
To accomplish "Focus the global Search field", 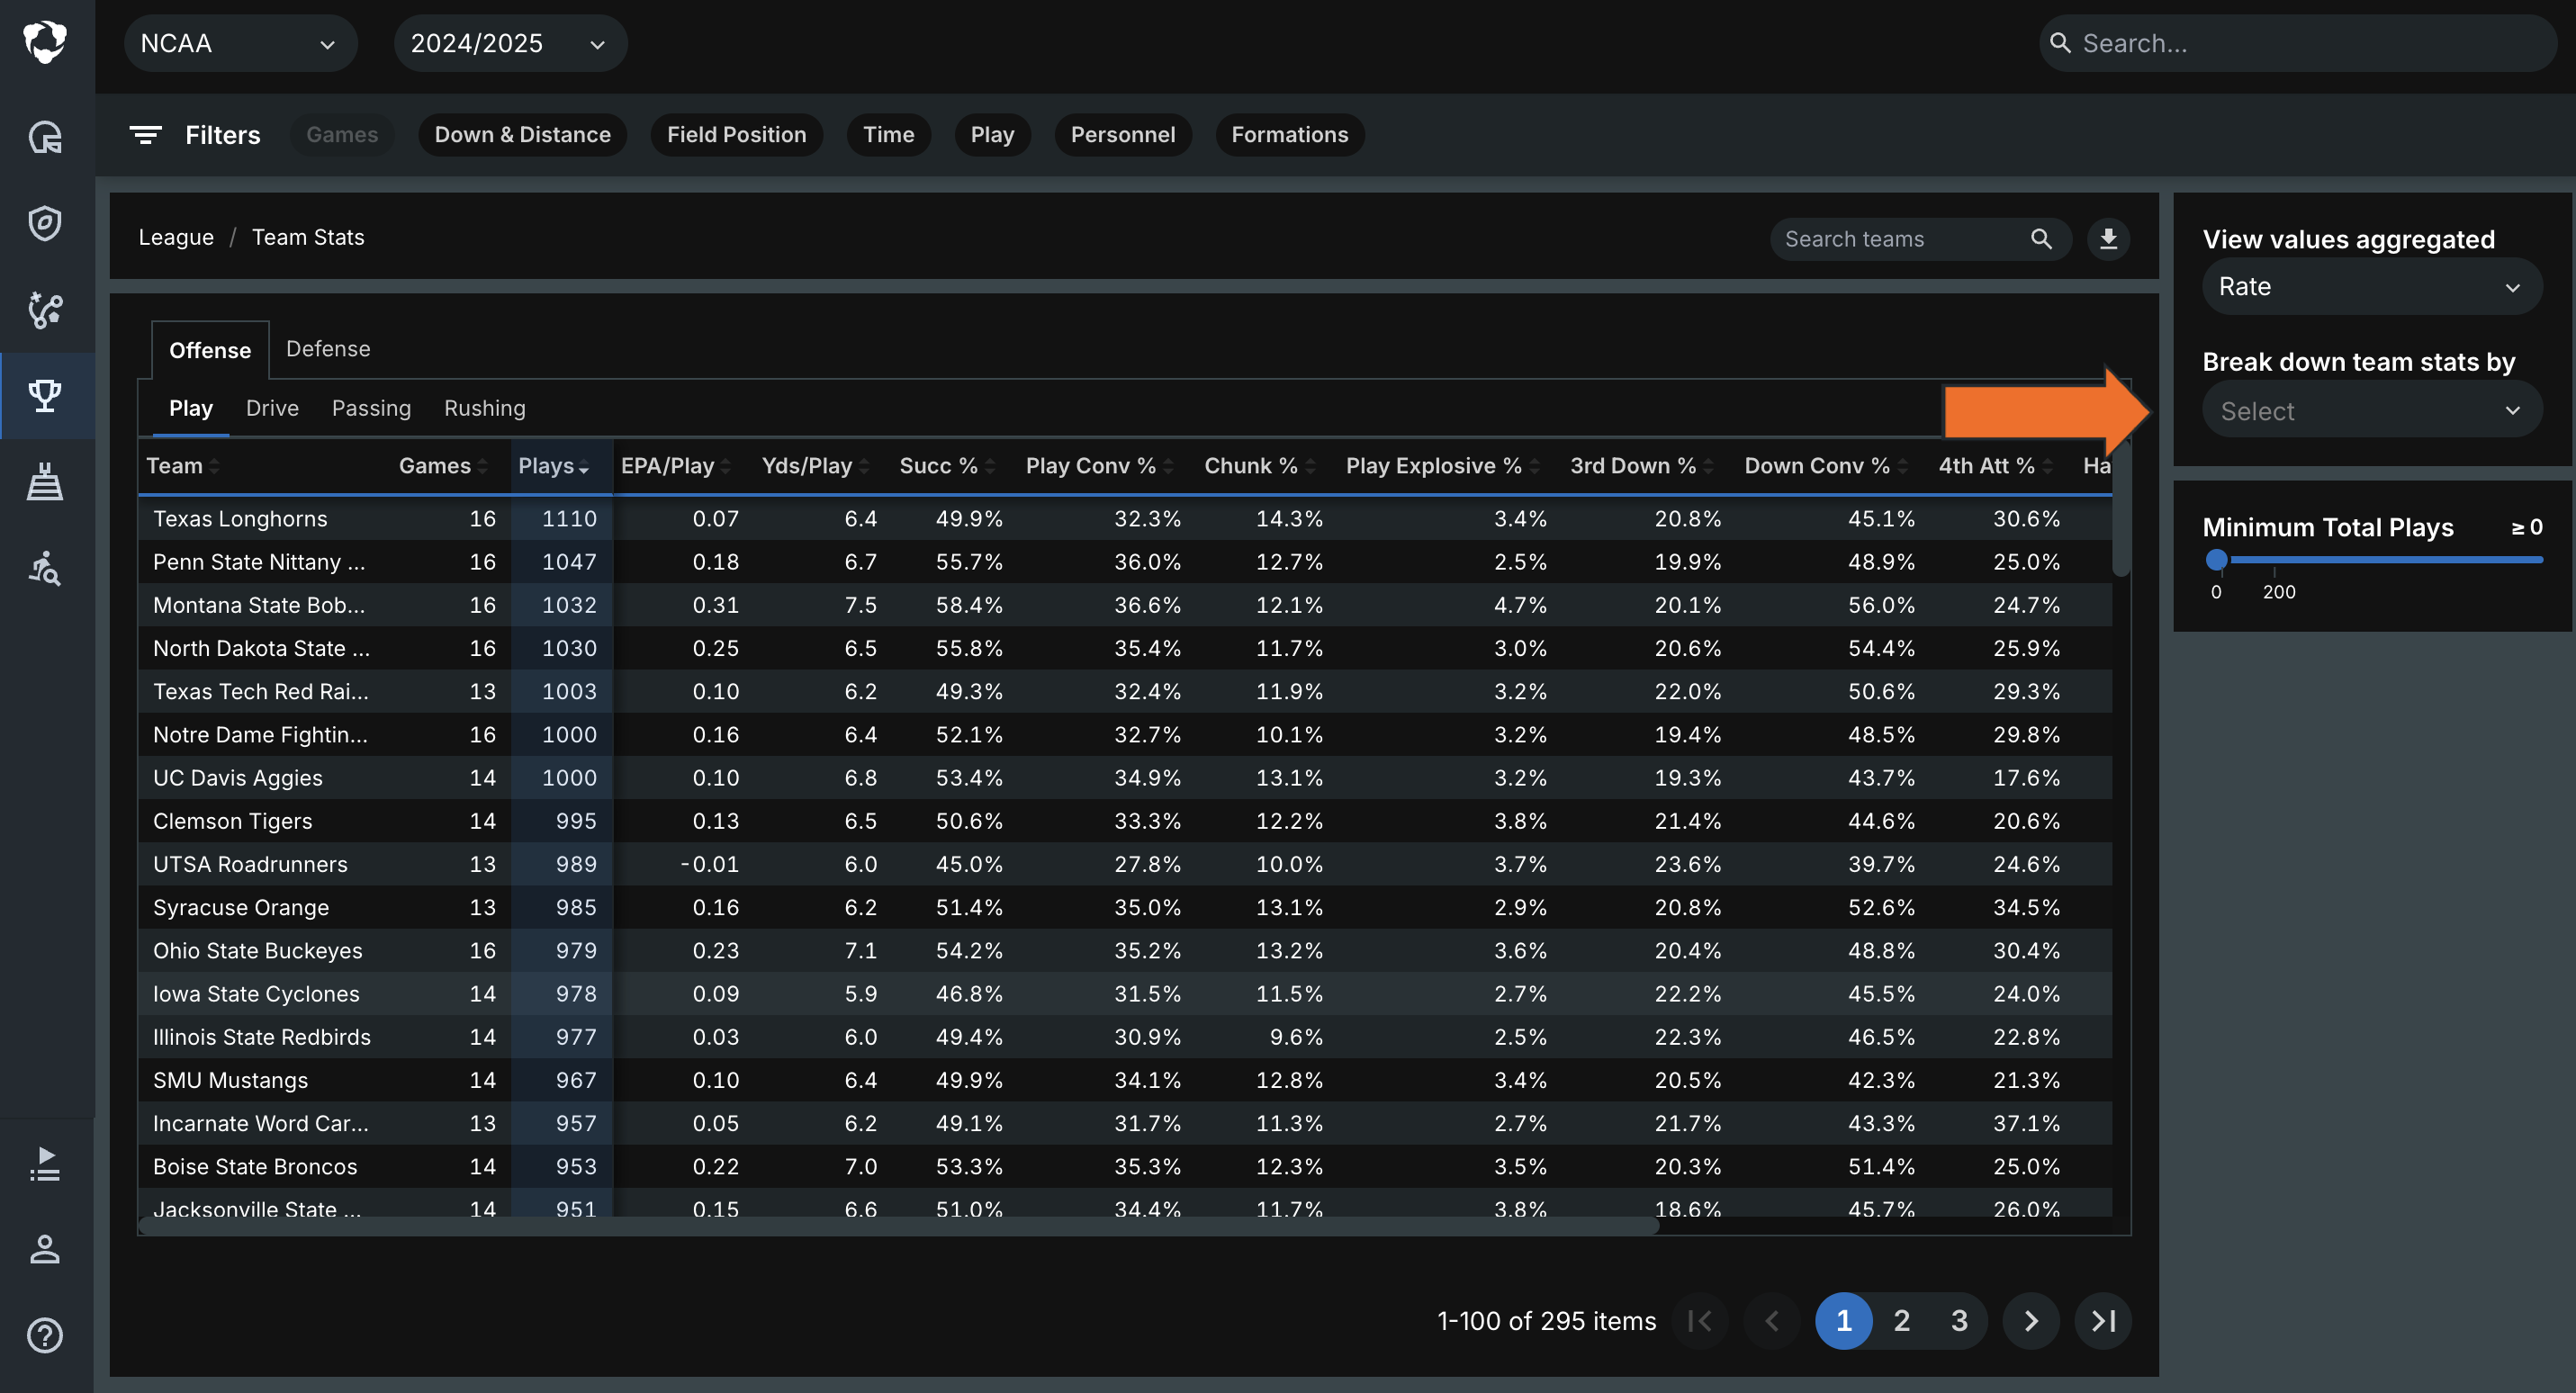I will point(2297,44).
